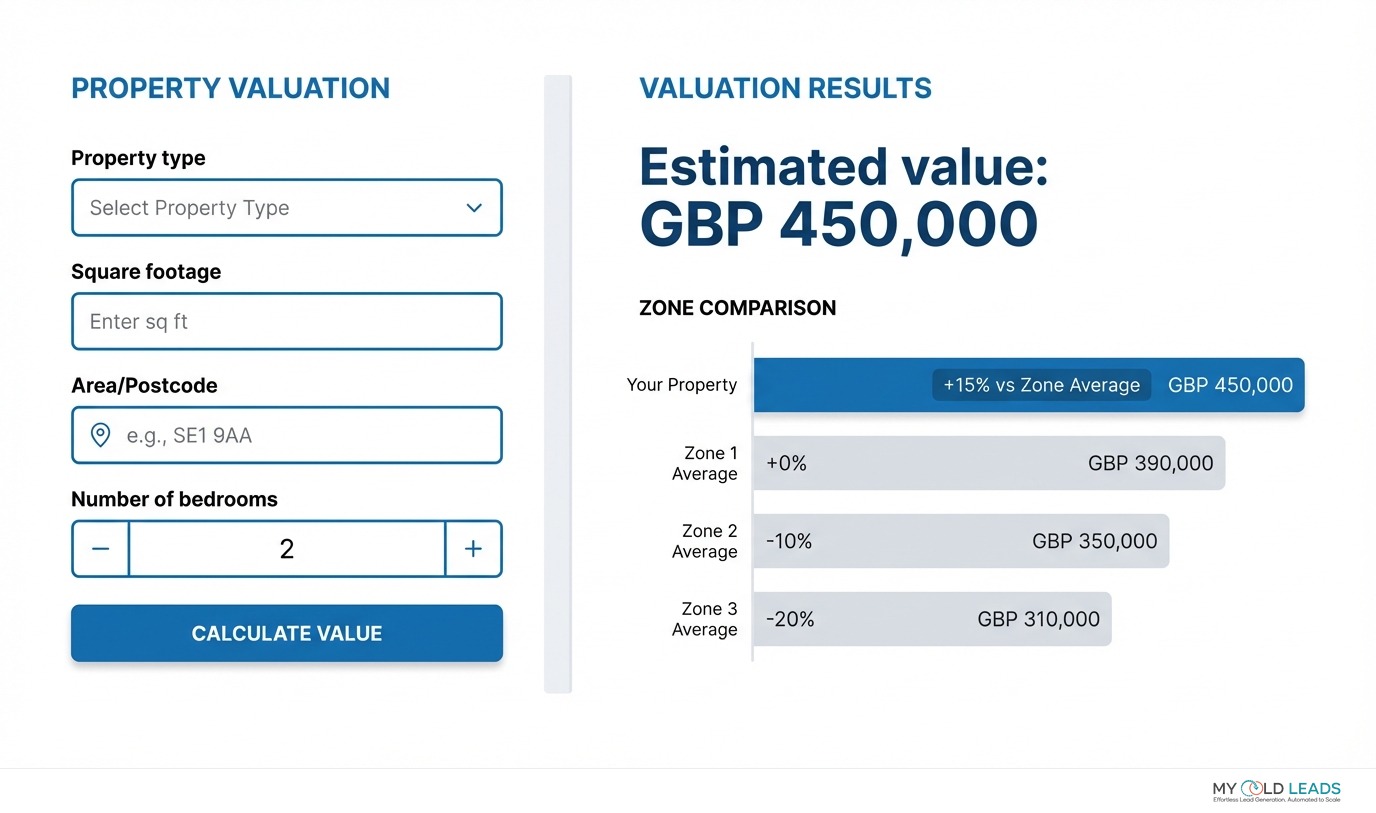Screen dimensions: 1376x813
Task: Click the +15% vs Zone Average badge
Action: (x=1040, y=384)
